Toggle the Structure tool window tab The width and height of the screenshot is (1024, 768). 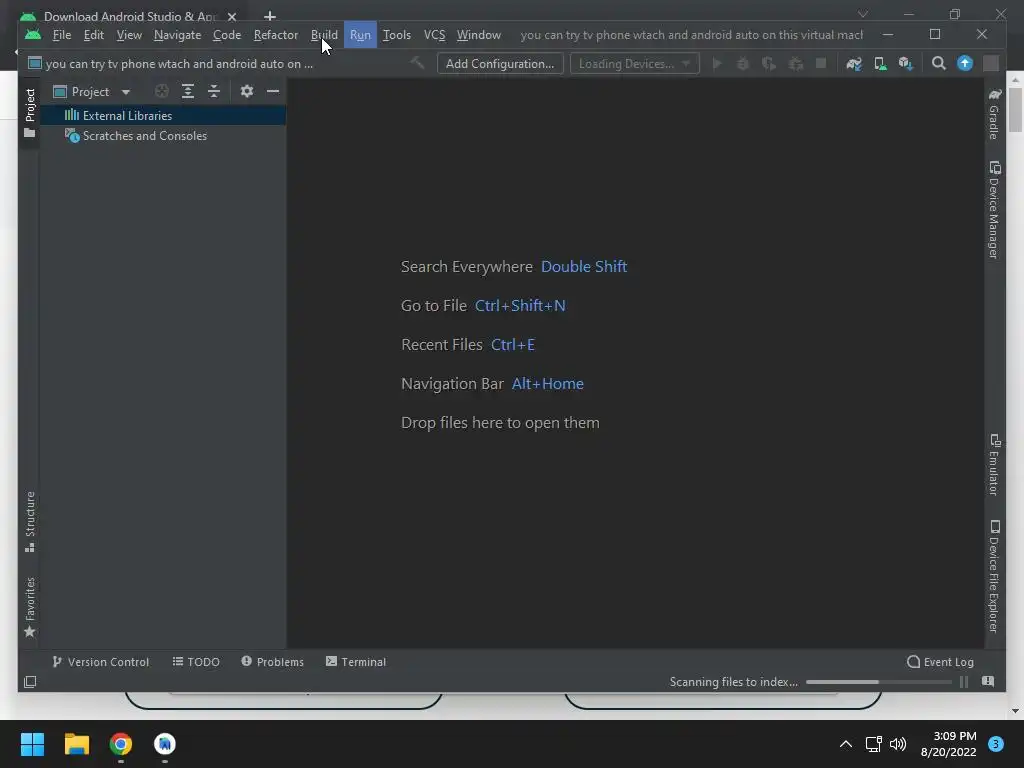point(29,521)
